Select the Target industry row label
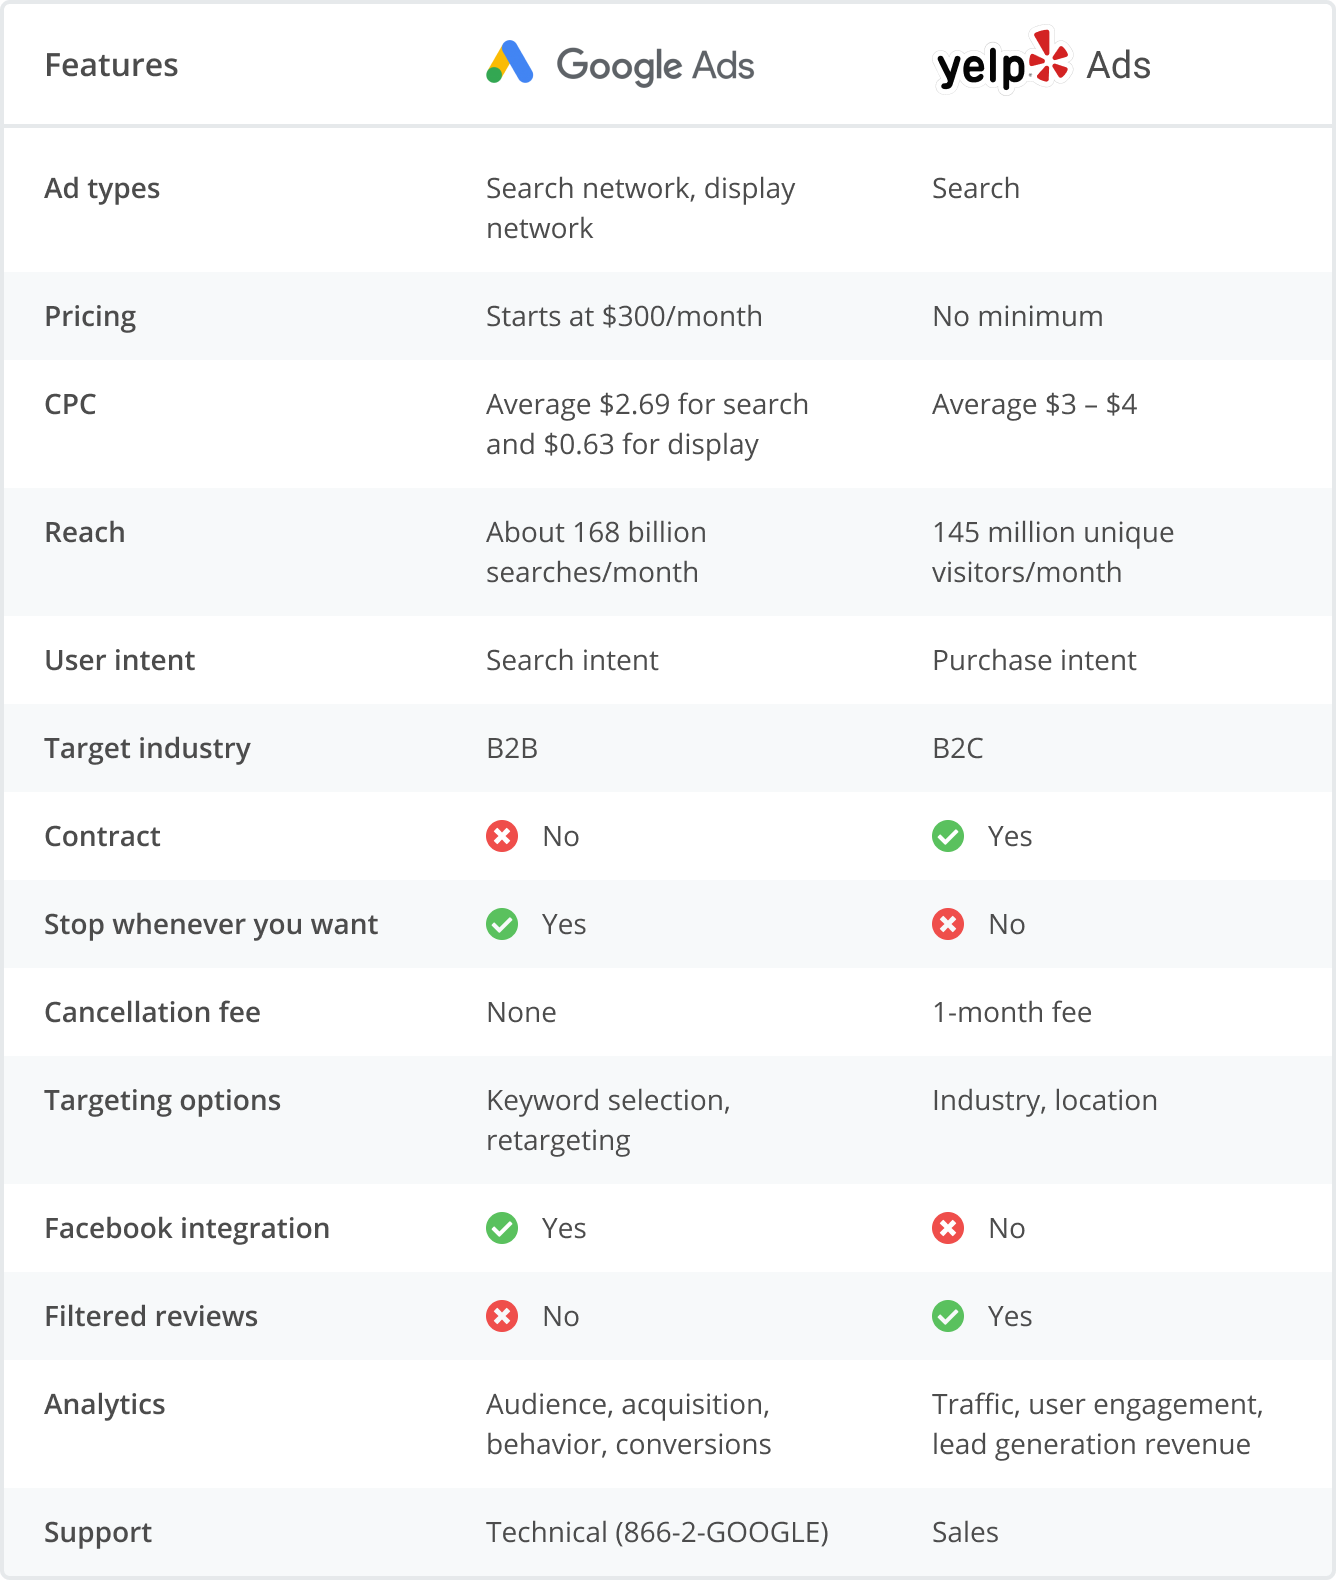Screen dimensions: 1336x1580 pyautogui.click(x=147, y=748)
